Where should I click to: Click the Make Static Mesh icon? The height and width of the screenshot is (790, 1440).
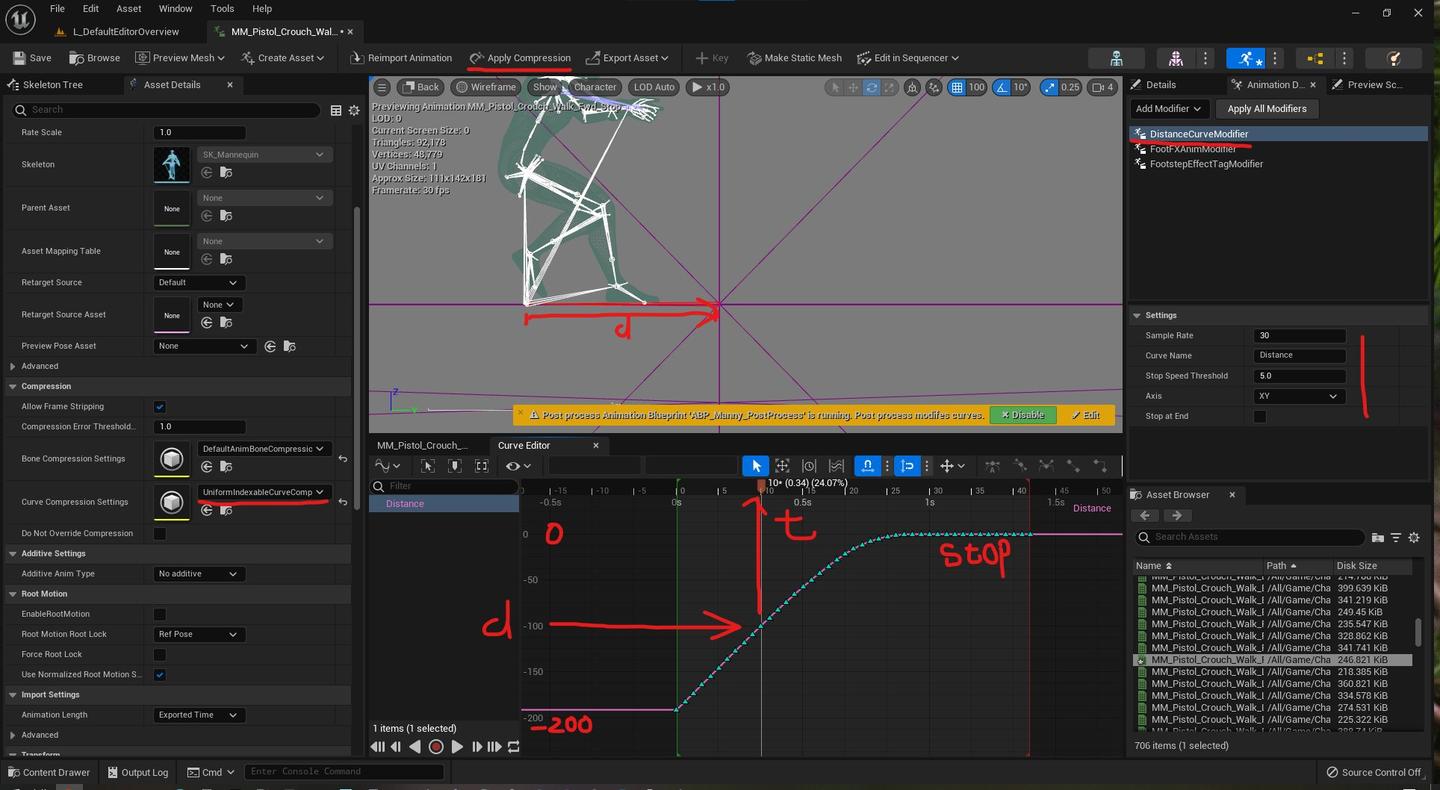pos(754,58)
